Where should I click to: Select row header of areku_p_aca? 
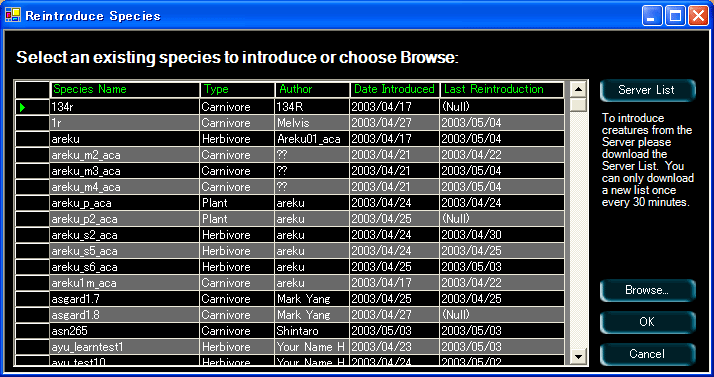pos(32,203)
